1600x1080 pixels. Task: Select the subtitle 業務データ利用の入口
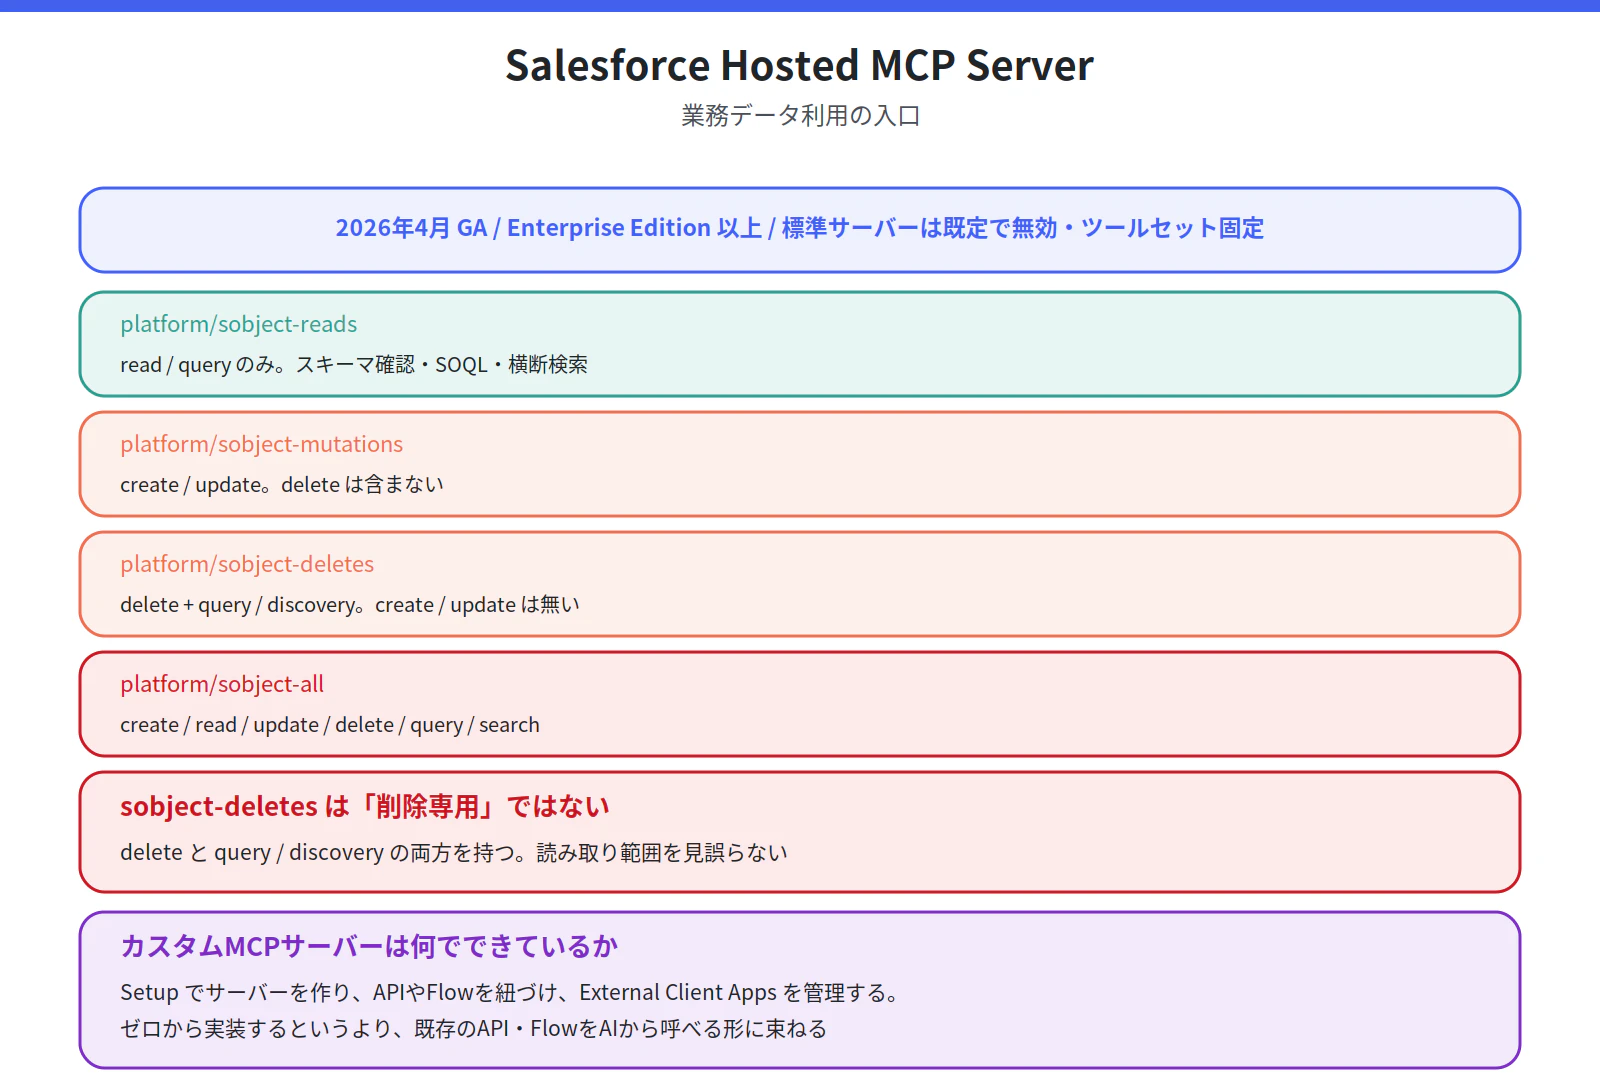point(800,116)
